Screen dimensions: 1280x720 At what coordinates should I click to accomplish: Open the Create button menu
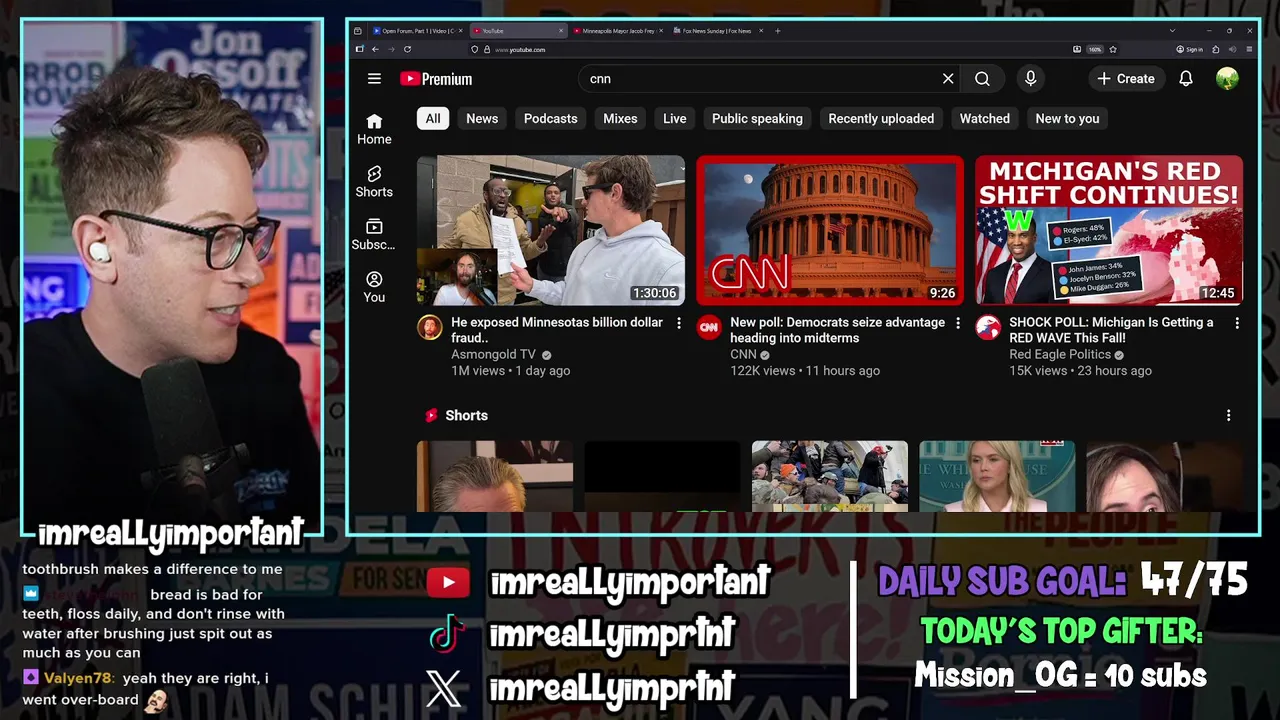tap(1126, 79)
